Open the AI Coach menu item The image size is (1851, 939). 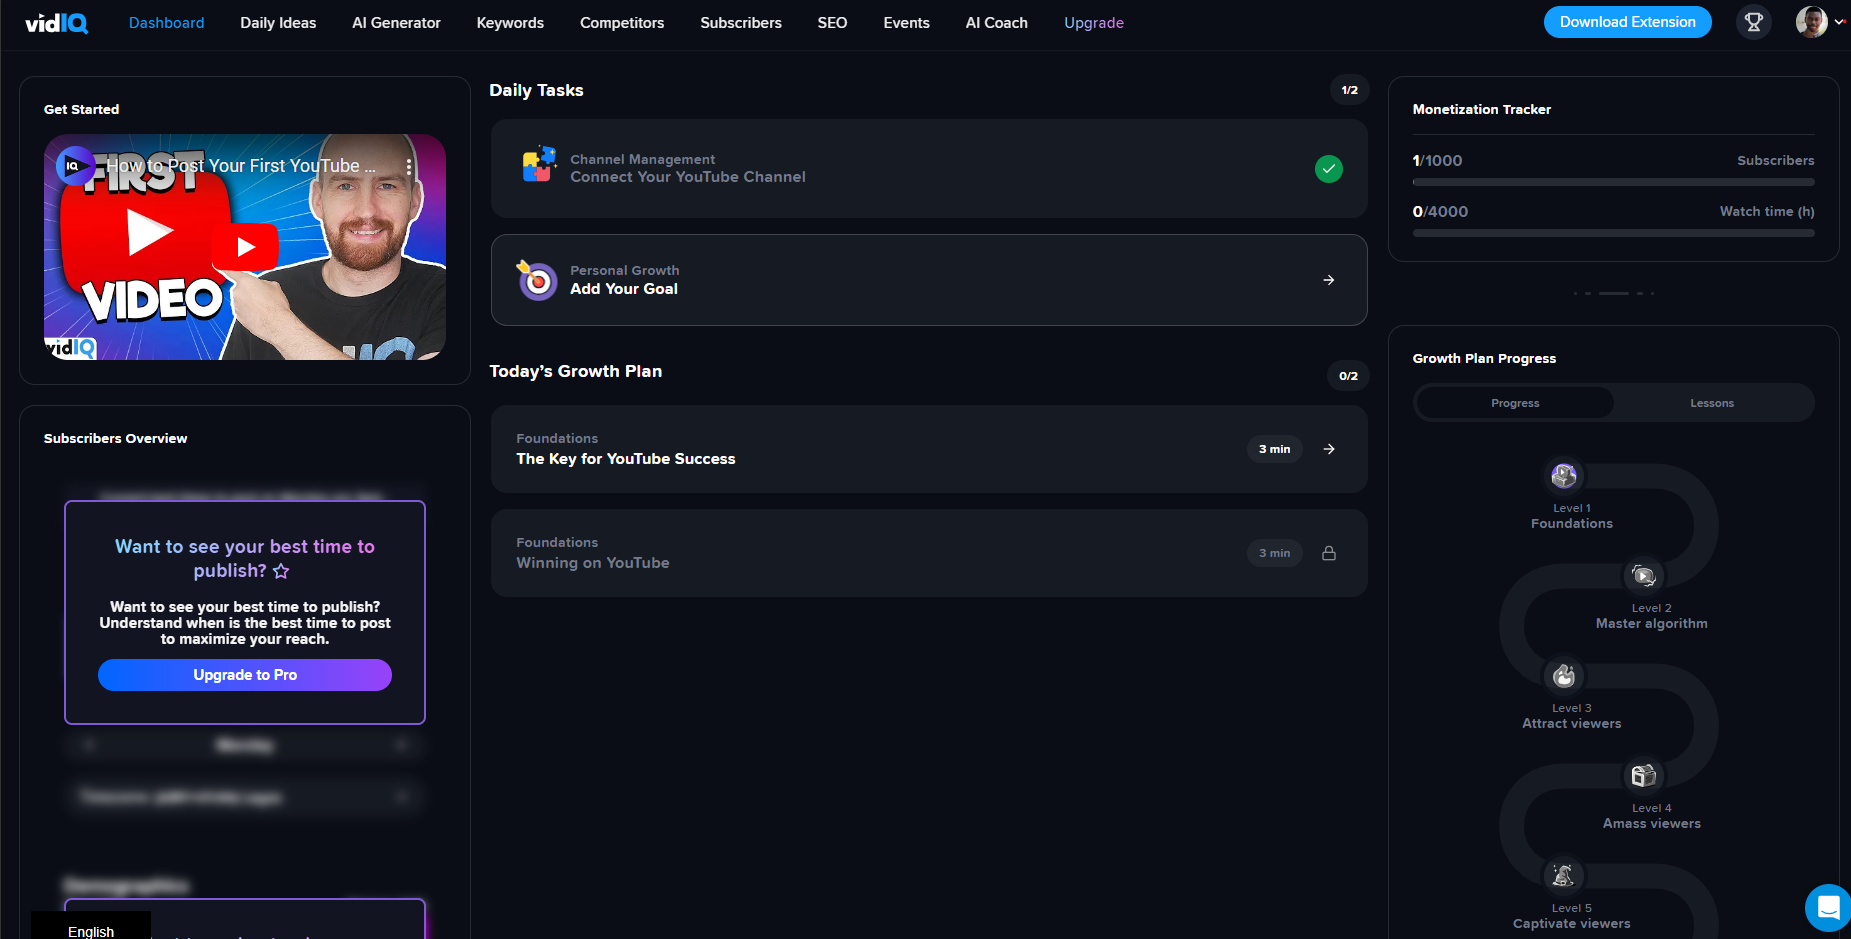coord(996,23)
